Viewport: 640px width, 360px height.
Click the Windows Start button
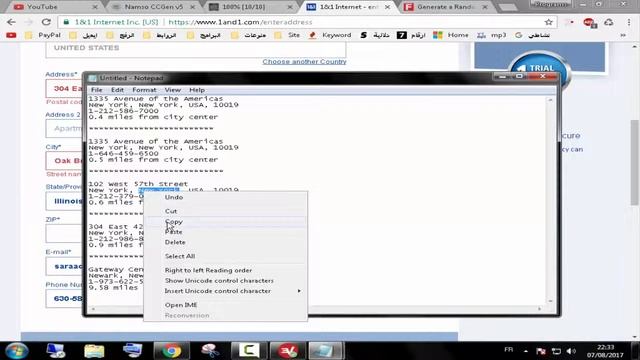pyautogui.click(x=17, y=351)
